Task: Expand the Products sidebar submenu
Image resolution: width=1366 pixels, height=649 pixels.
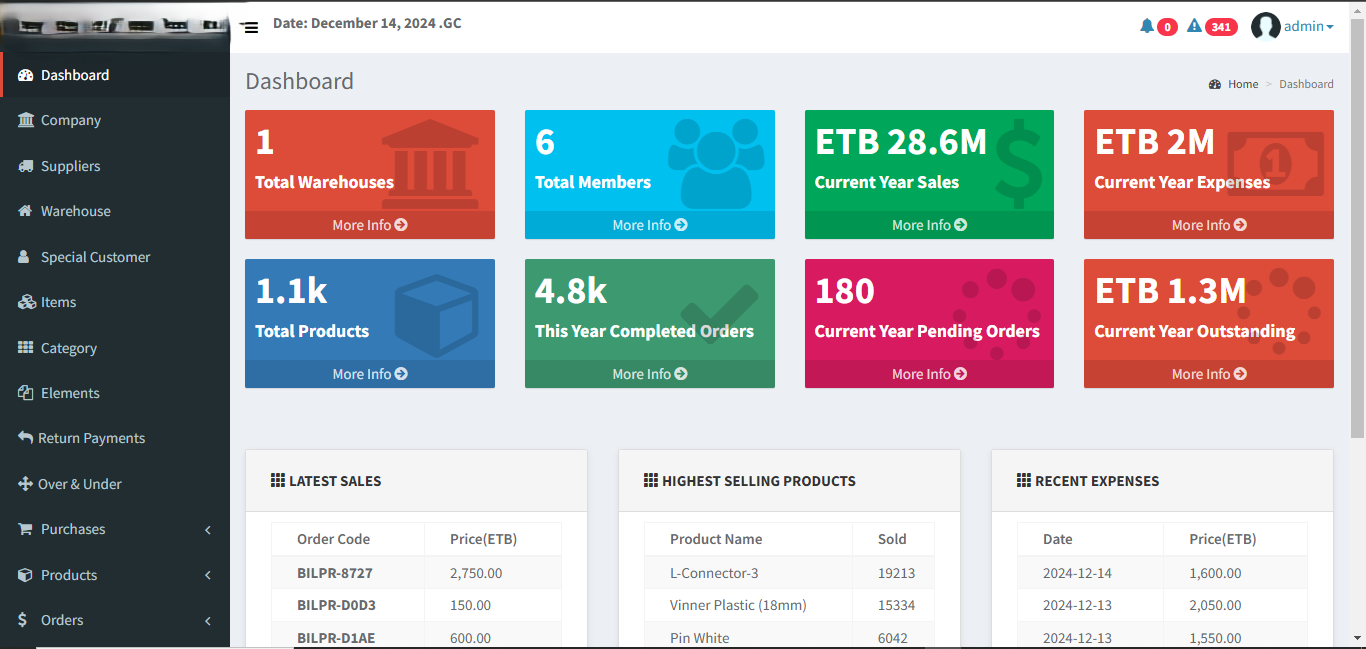Action: (x=208, y=575)
